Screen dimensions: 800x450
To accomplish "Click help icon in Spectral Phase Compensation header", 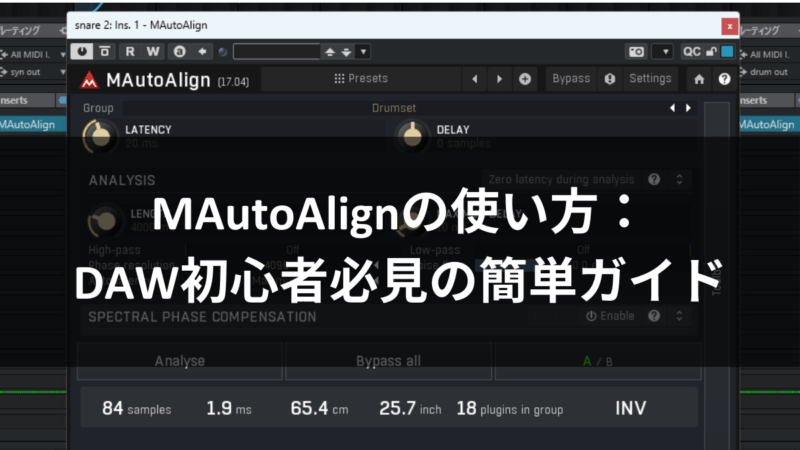I will tap(654, 316).
